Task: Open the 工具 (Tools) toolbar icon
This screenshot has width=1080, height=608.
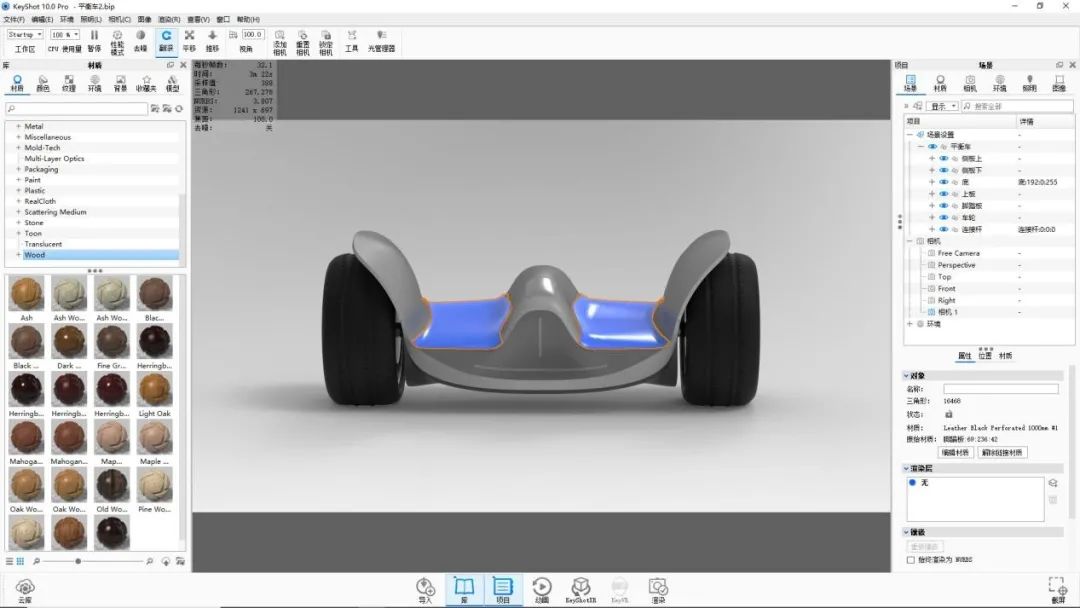Action: [352, 40]
